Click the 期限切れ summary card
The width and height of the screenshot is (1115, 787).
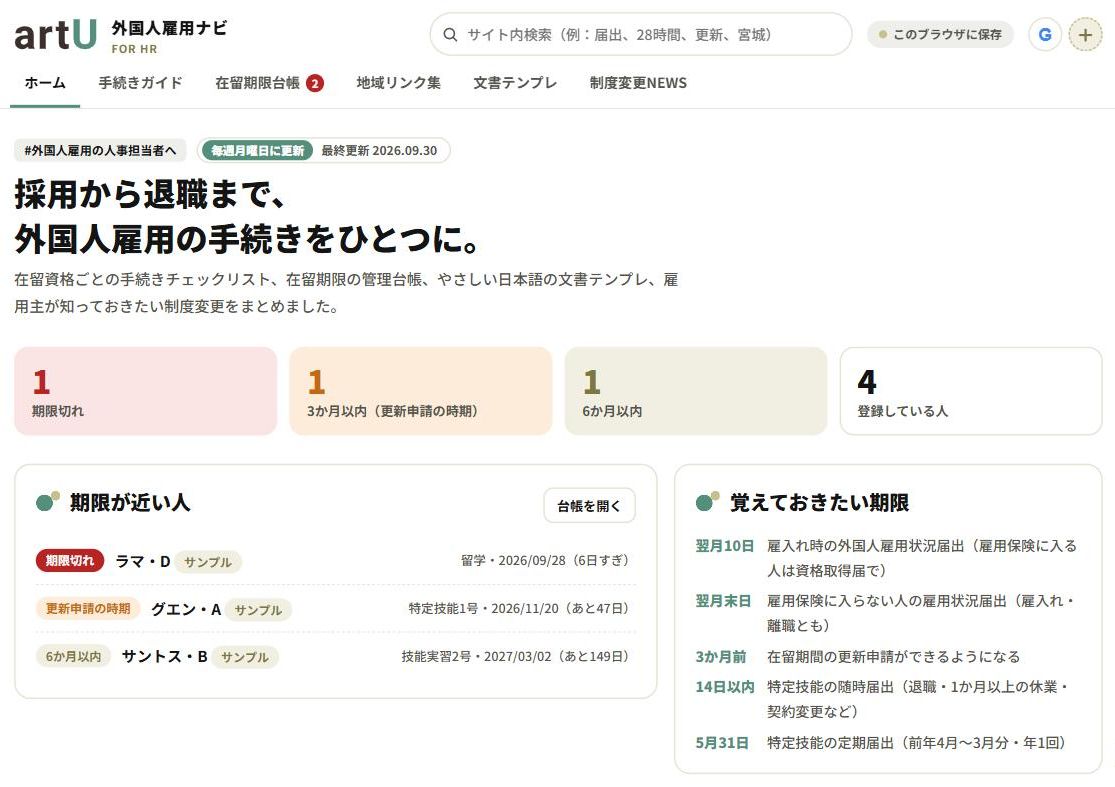pos(146,391)
